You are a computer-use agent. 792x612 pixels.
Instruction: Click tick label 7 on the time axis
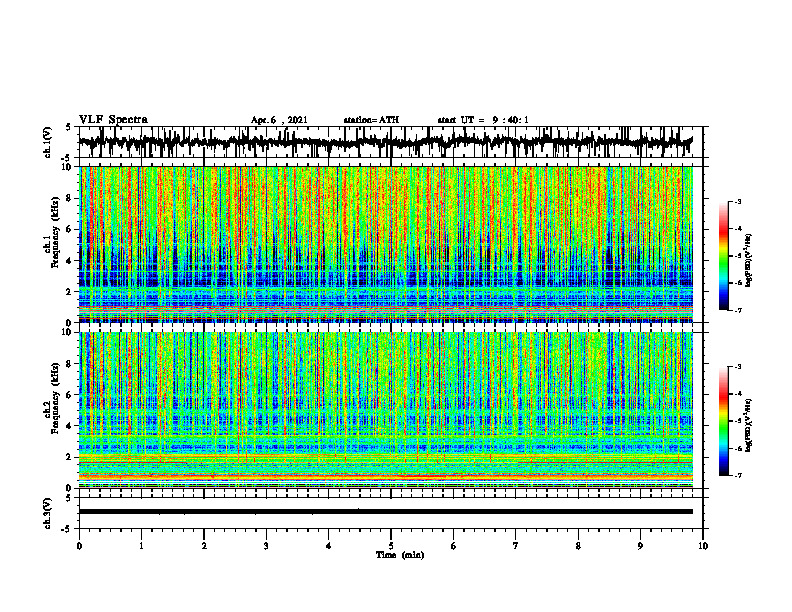pos(516,546)
